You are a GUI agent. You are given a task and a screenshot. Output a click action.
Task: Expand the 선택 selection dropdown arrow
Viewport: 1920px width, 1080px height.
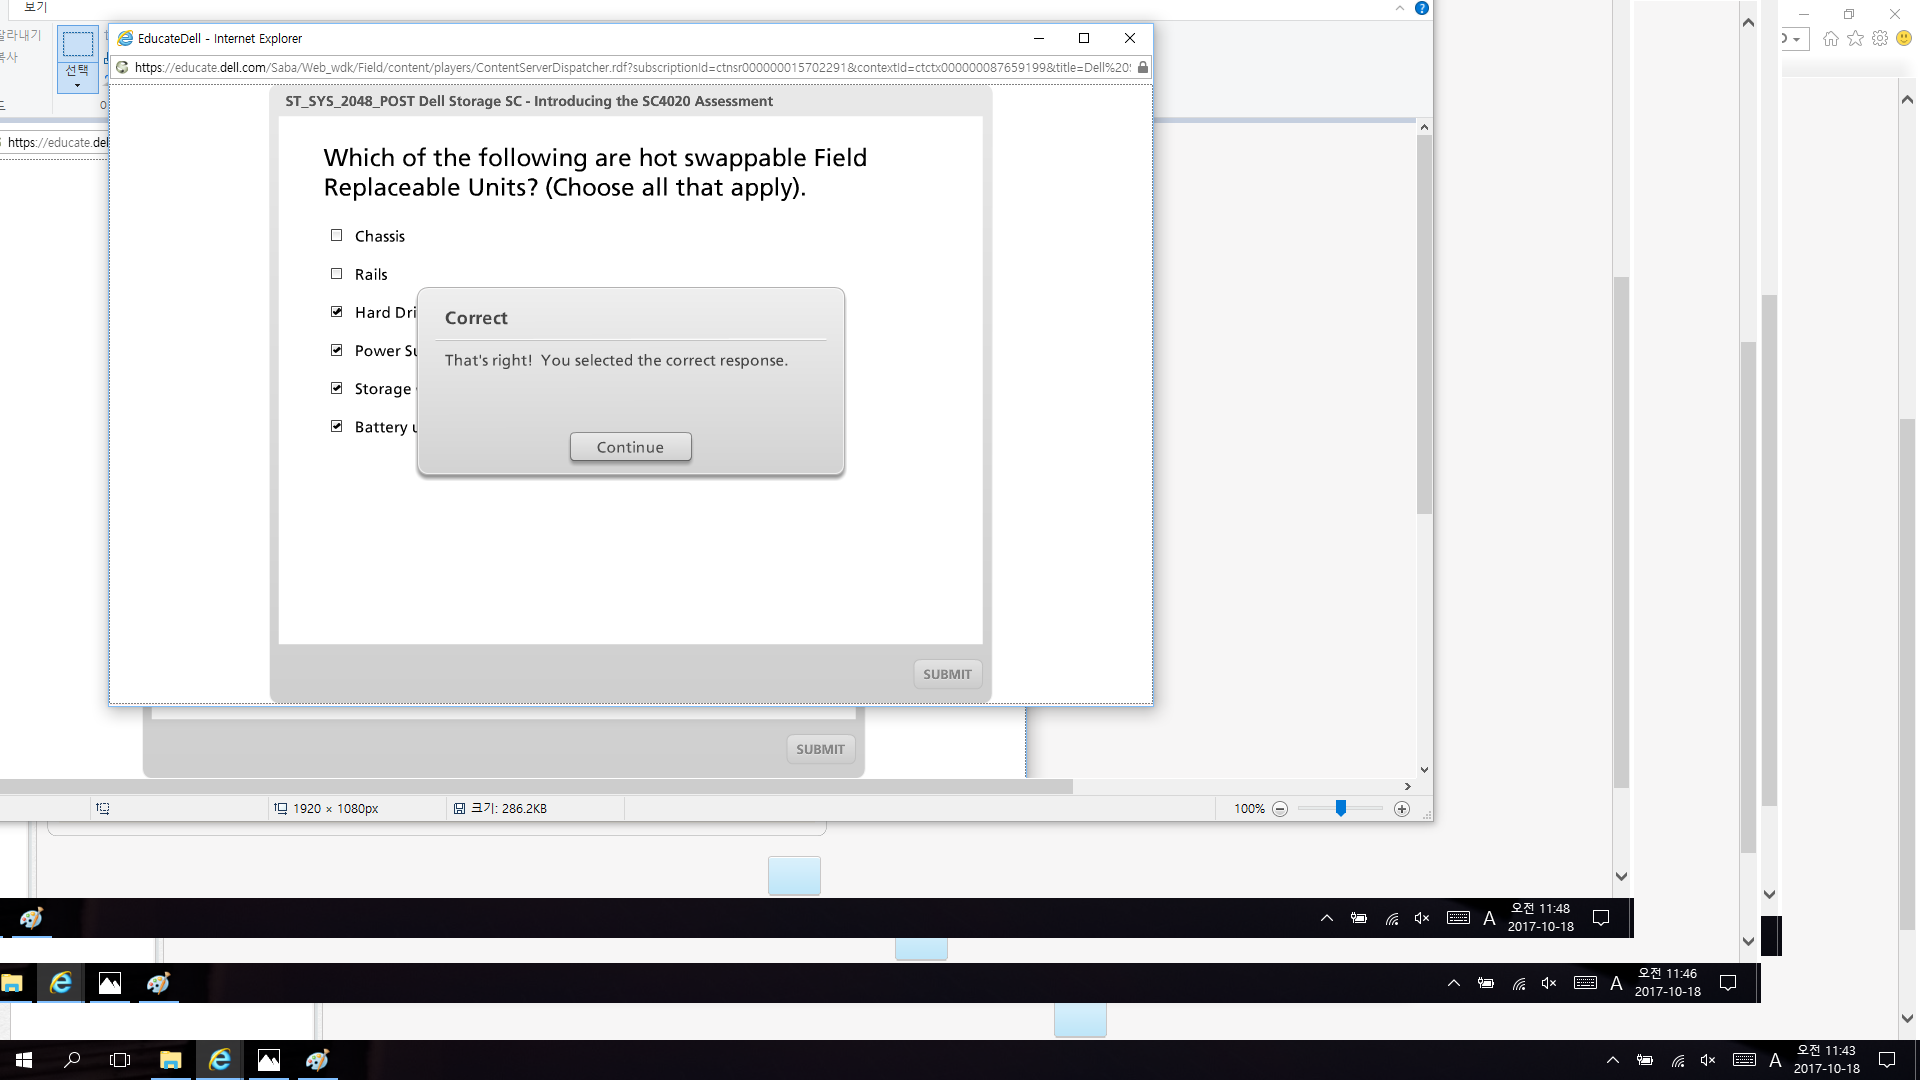(x=77, y=86)
